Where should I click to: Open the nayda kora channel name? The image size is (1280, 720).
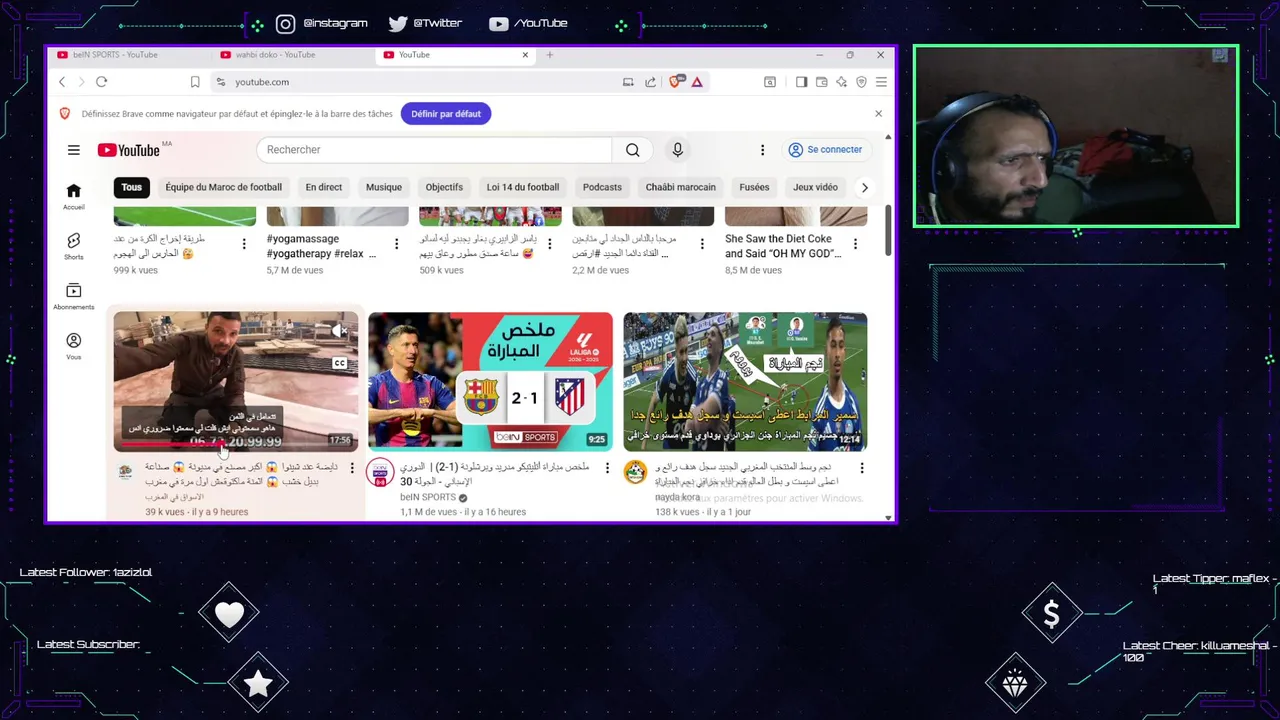click(677, 497)
